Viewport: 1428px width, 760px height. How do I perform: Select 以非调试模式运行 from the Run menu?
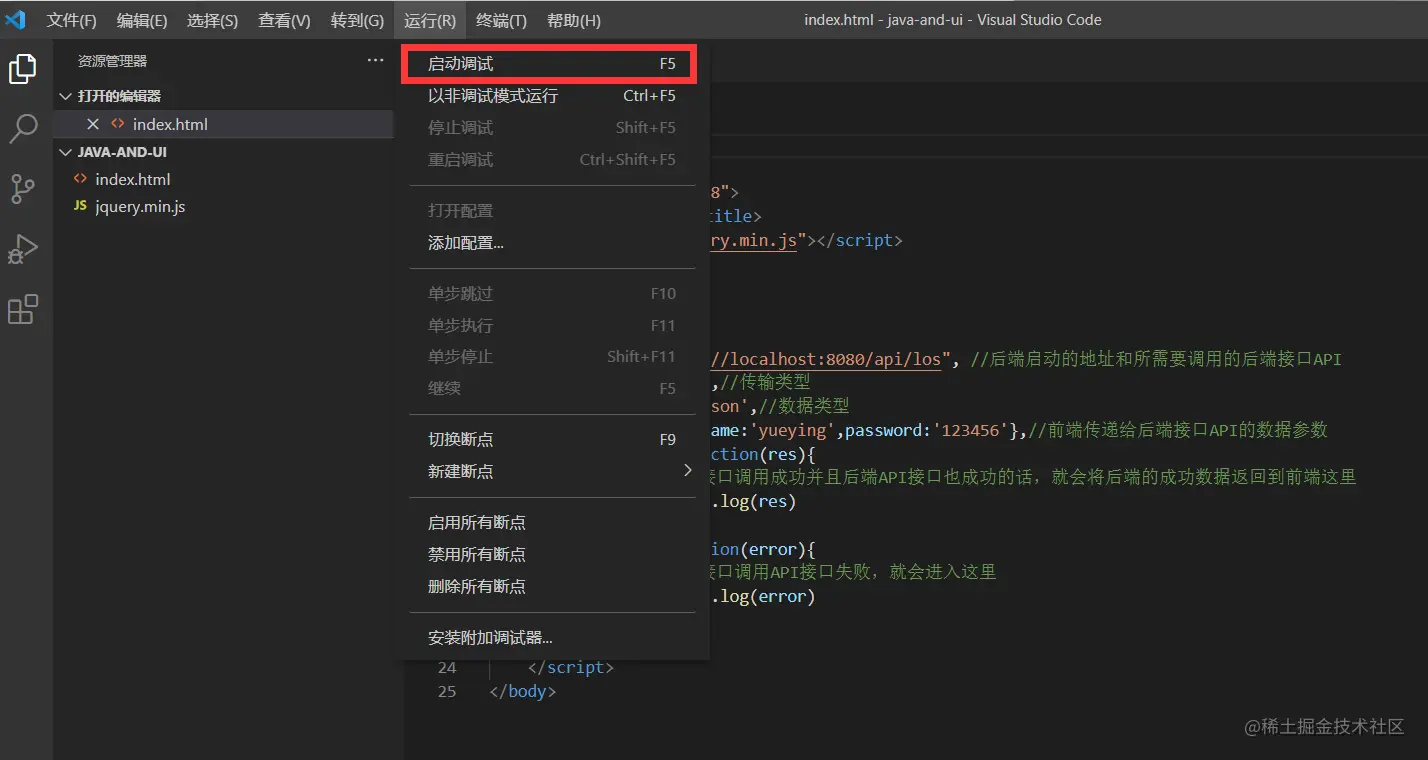point(552,96)
